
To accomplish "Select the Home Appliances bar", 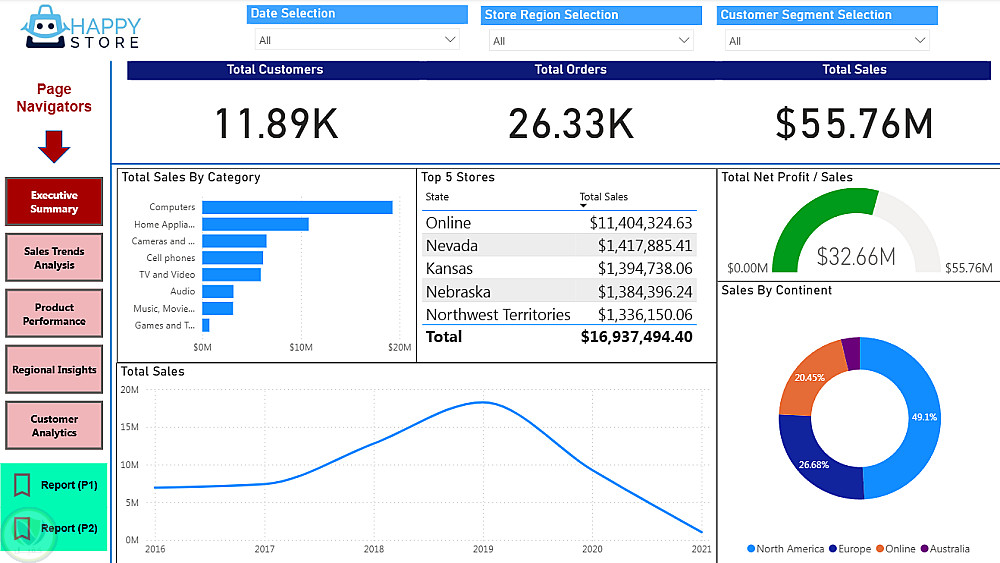I will 255,224.
